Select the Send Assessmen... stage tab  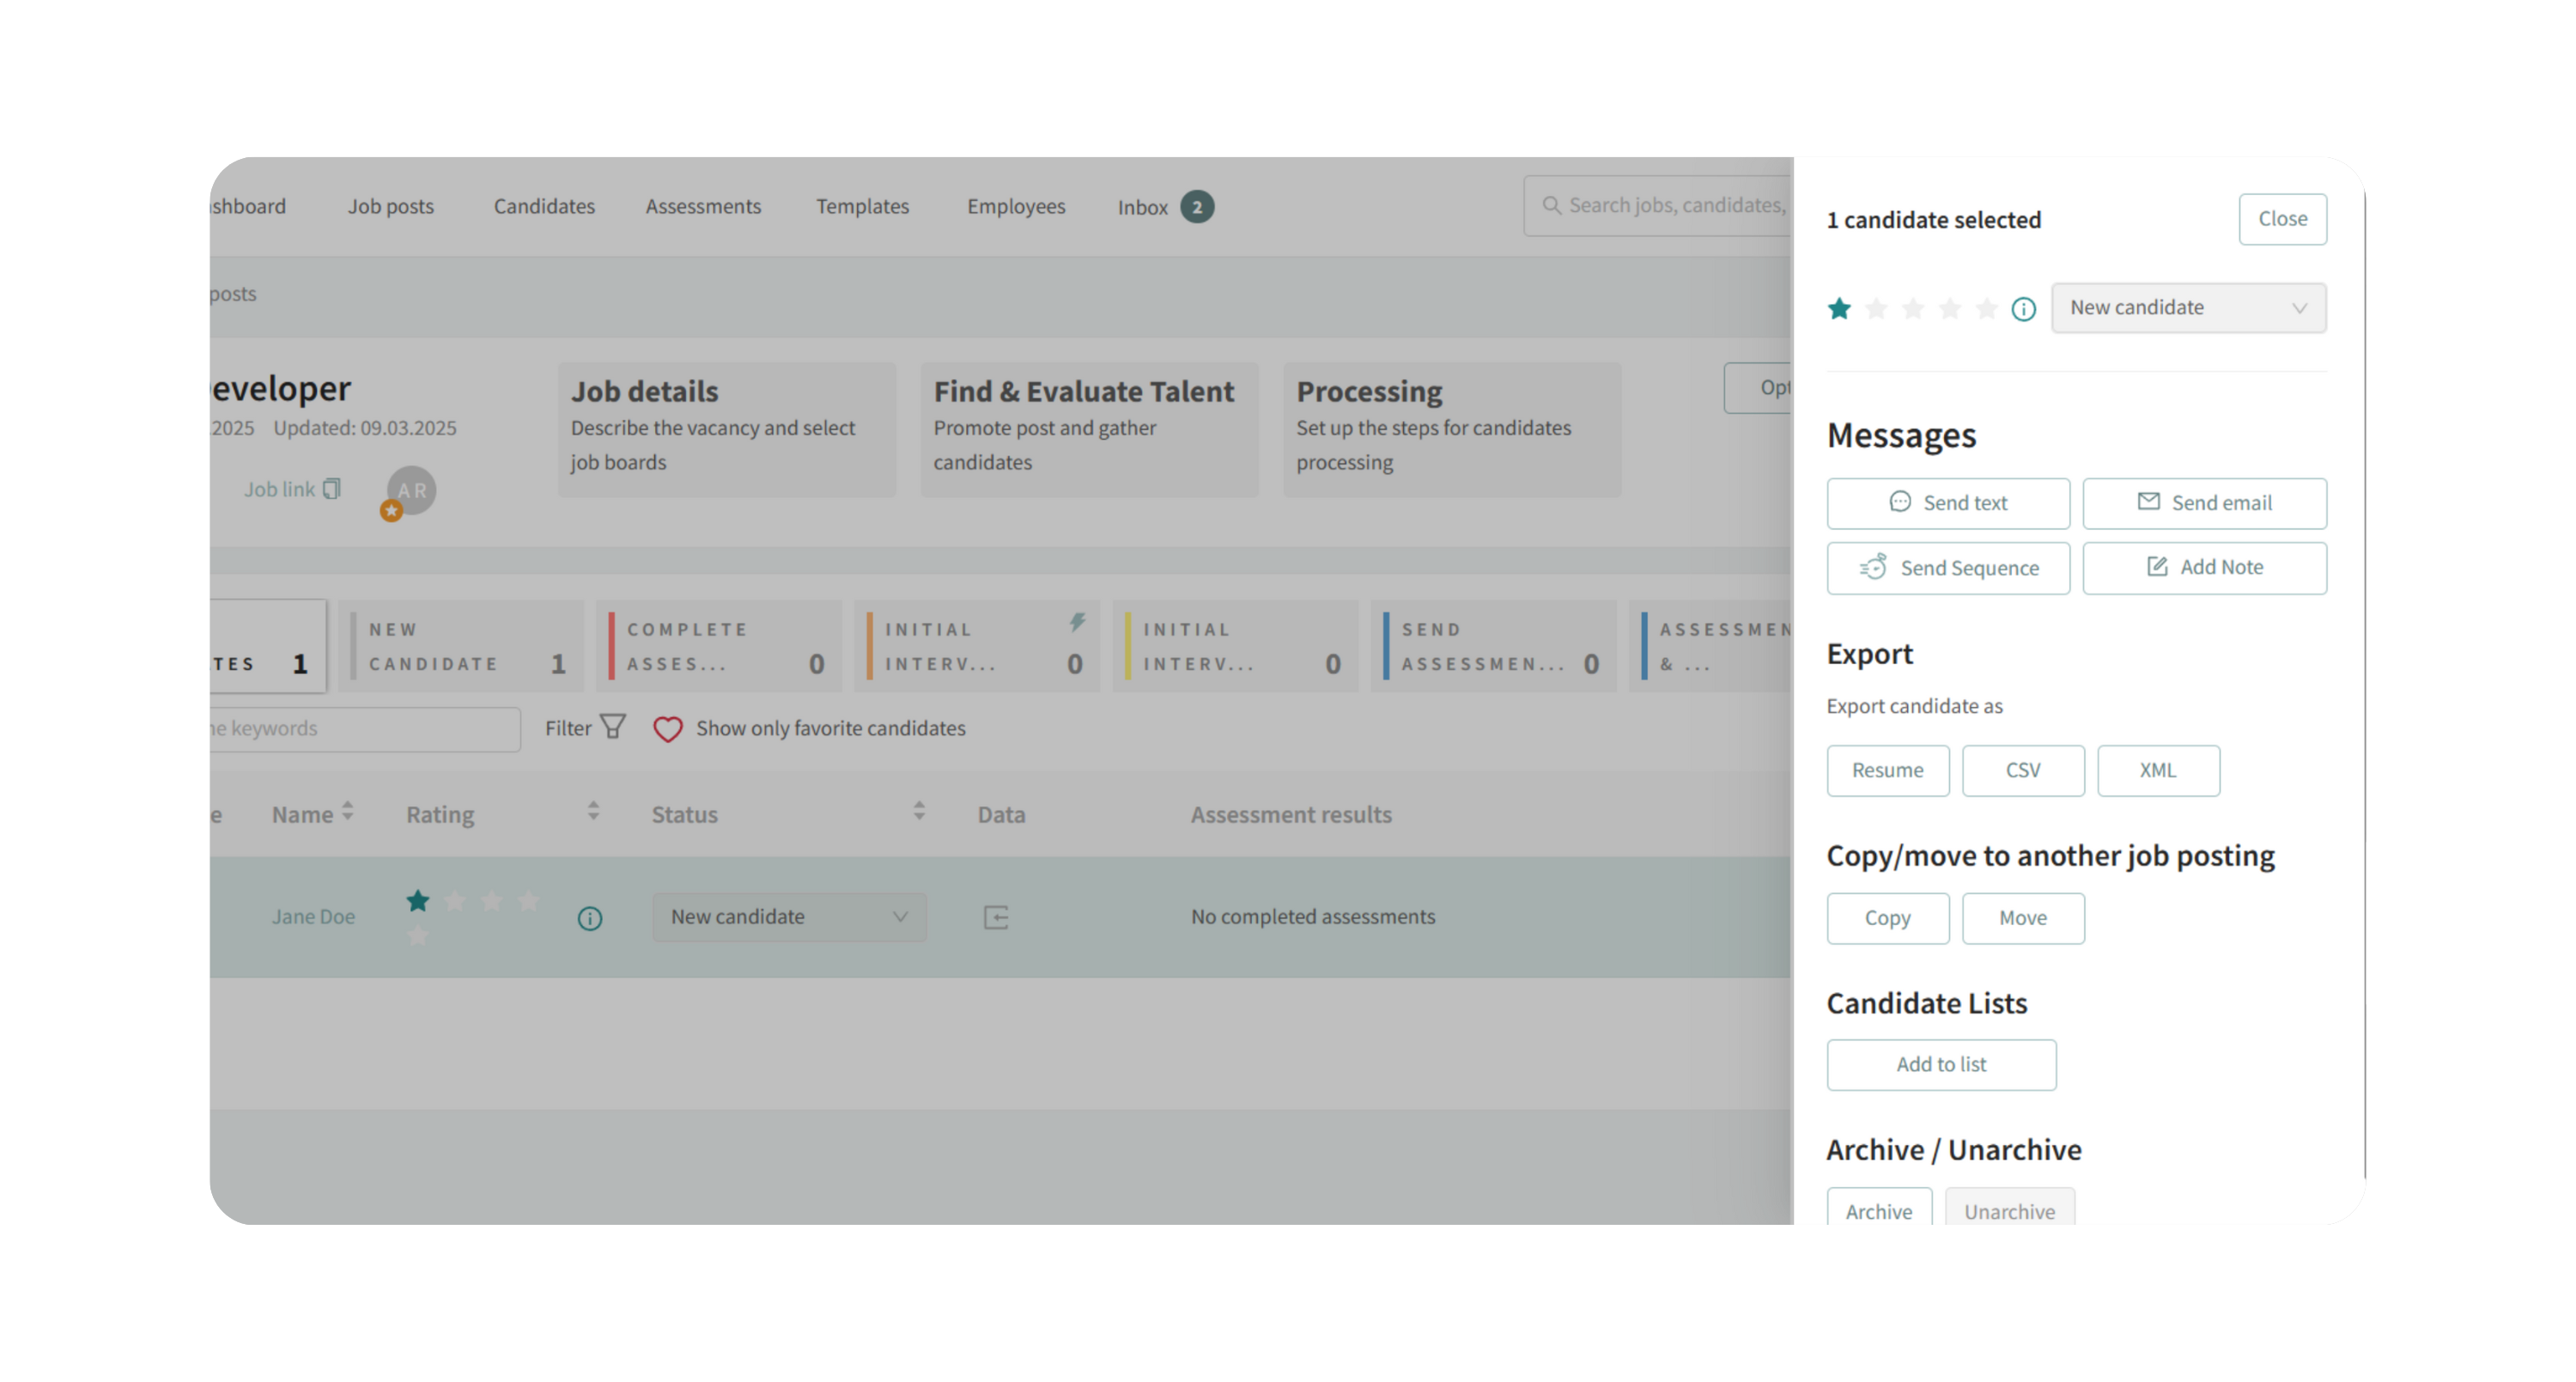[x=1494, y=646]
